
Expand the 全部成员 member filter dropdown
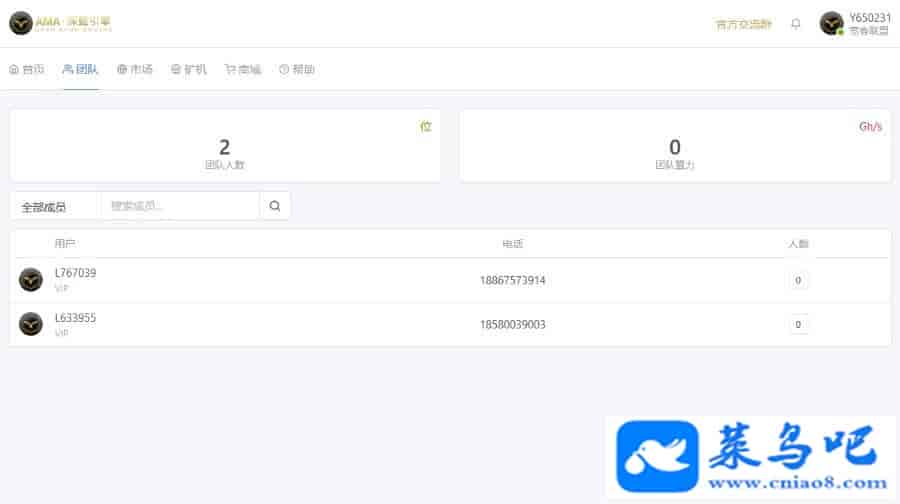click(x=56, y=206)
